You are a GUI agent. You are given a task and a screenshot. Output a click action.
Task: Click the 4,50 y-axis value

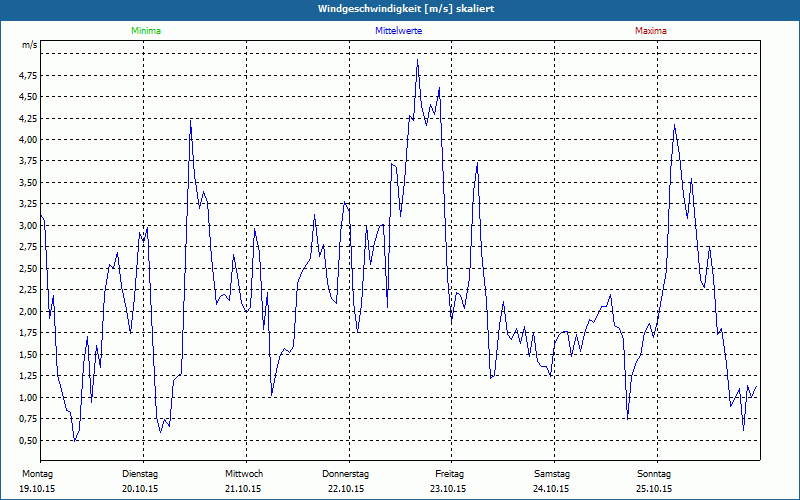pos(29,97)
